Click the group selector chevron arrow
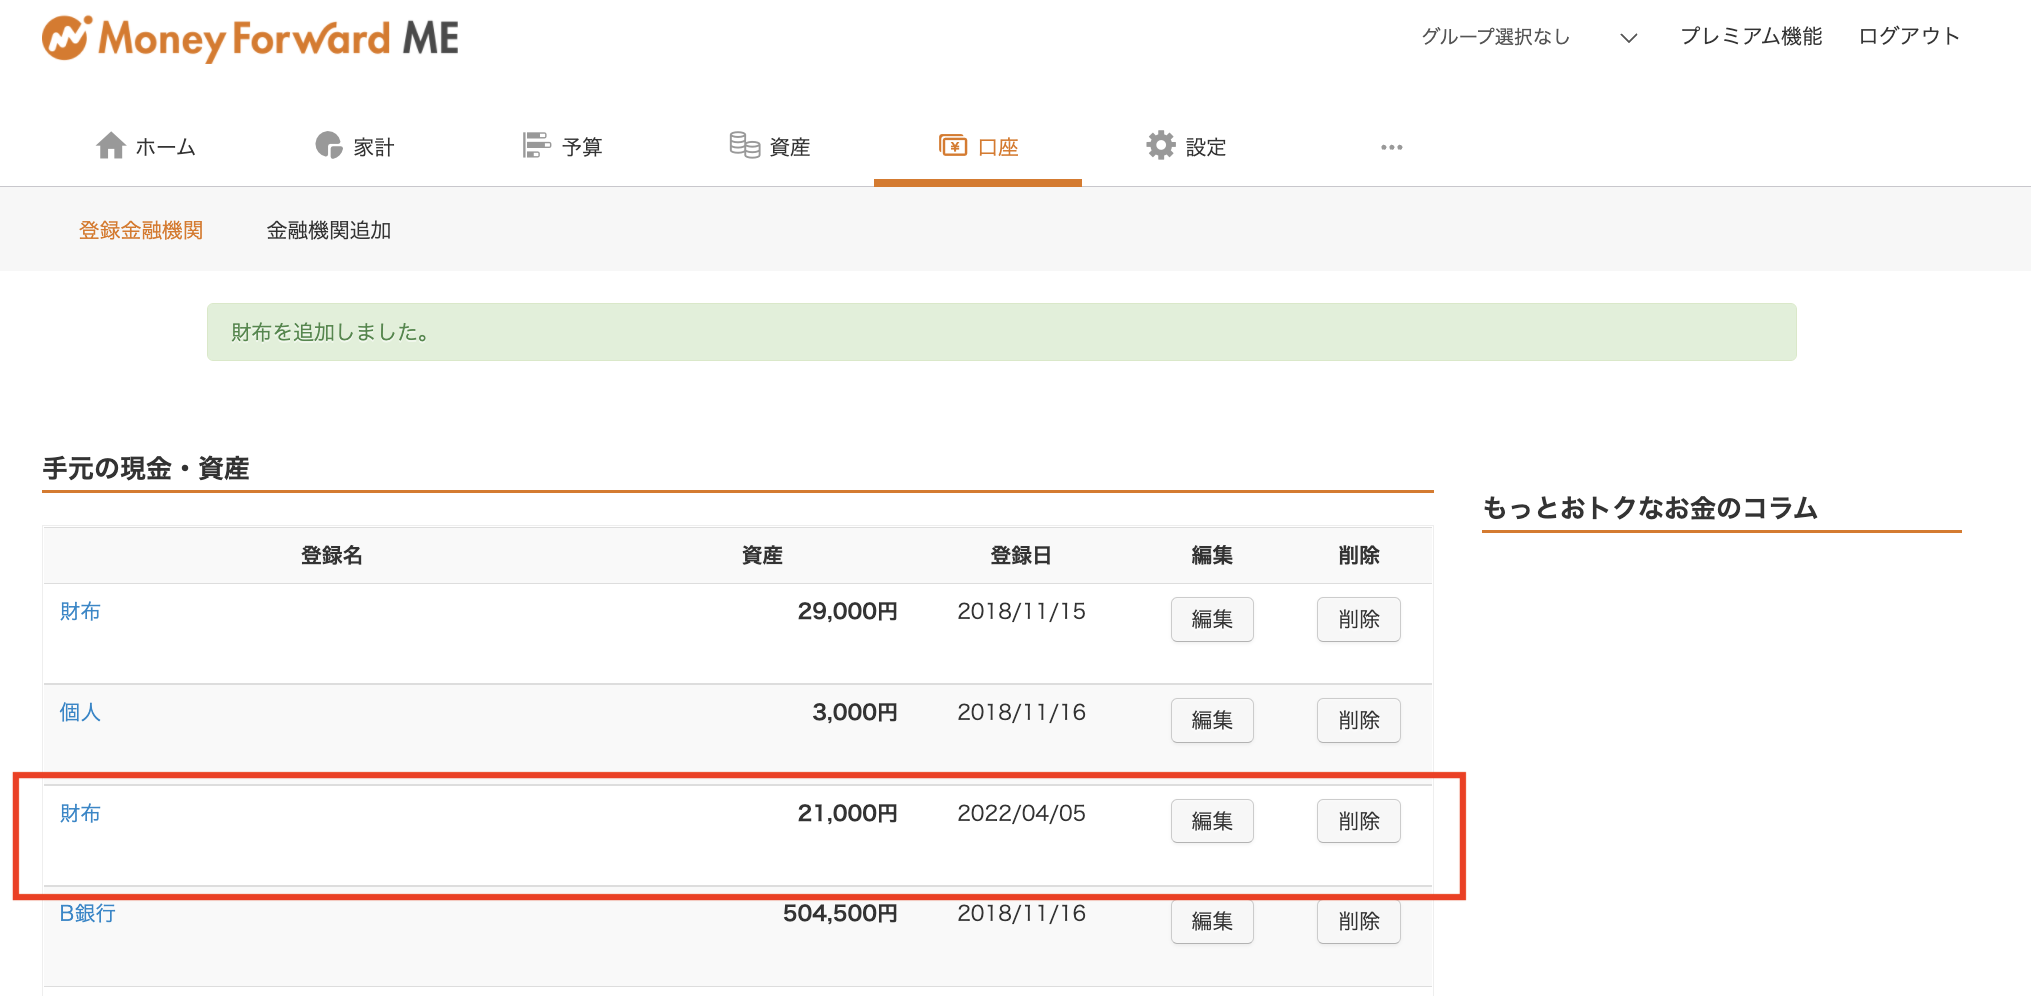The width and height of the screenshot is (2031, 996). pyautogui.click(x=1629, y=38)
